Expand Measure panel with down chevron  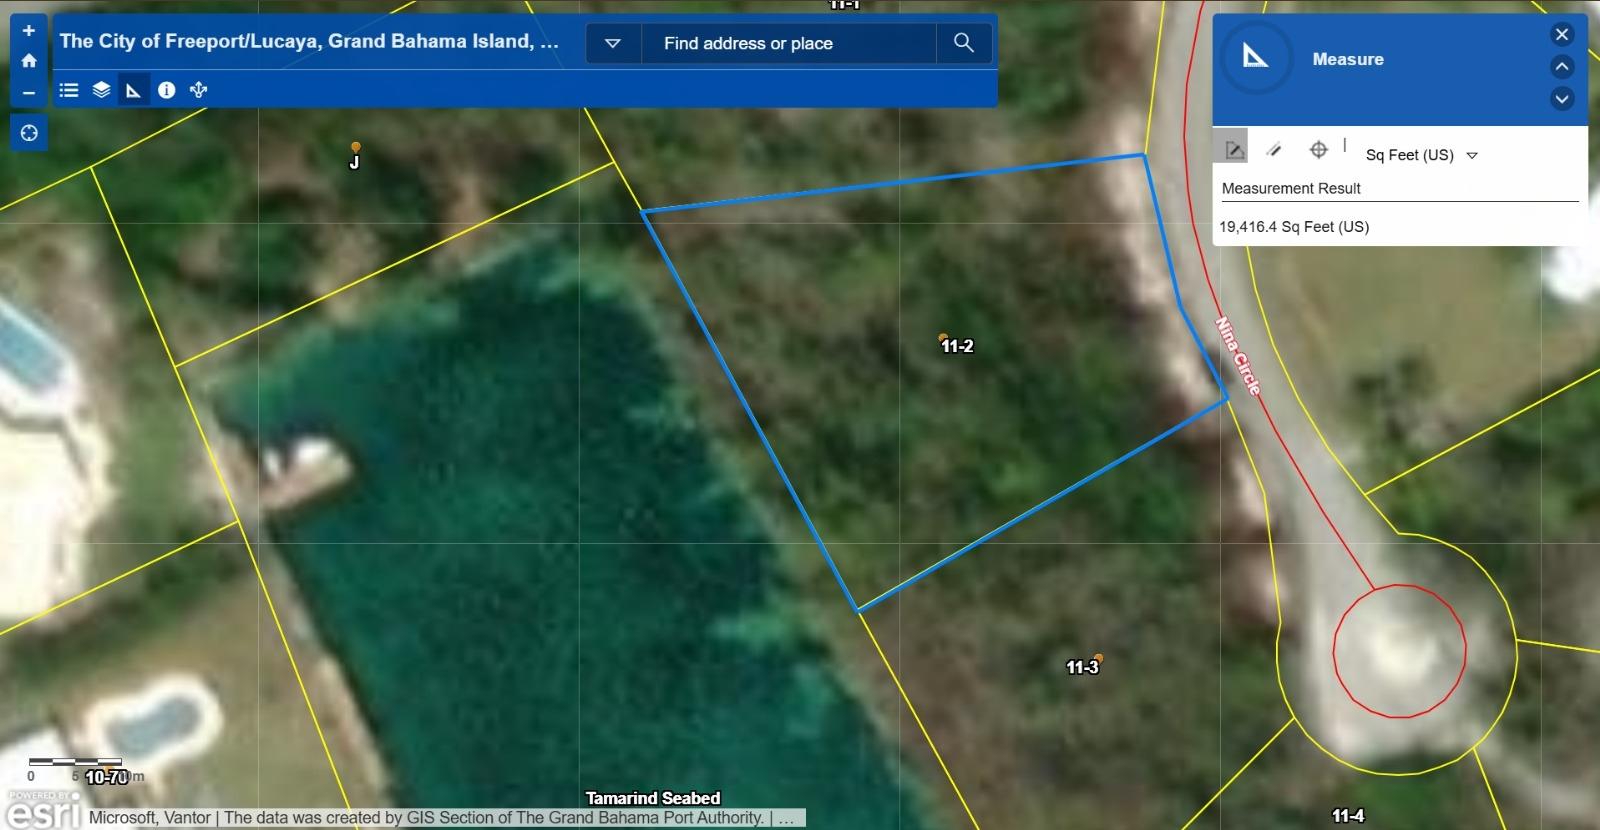point(1562,99)
